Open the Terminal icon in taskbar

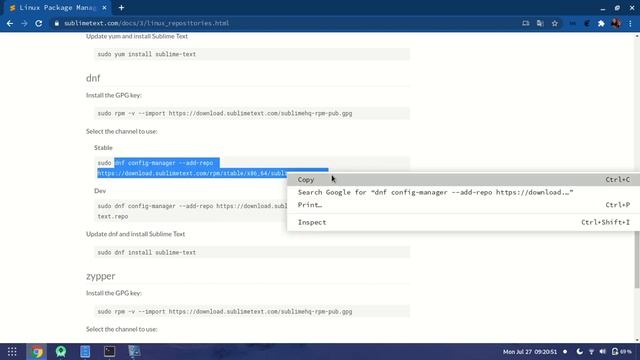tap(109, 351)
